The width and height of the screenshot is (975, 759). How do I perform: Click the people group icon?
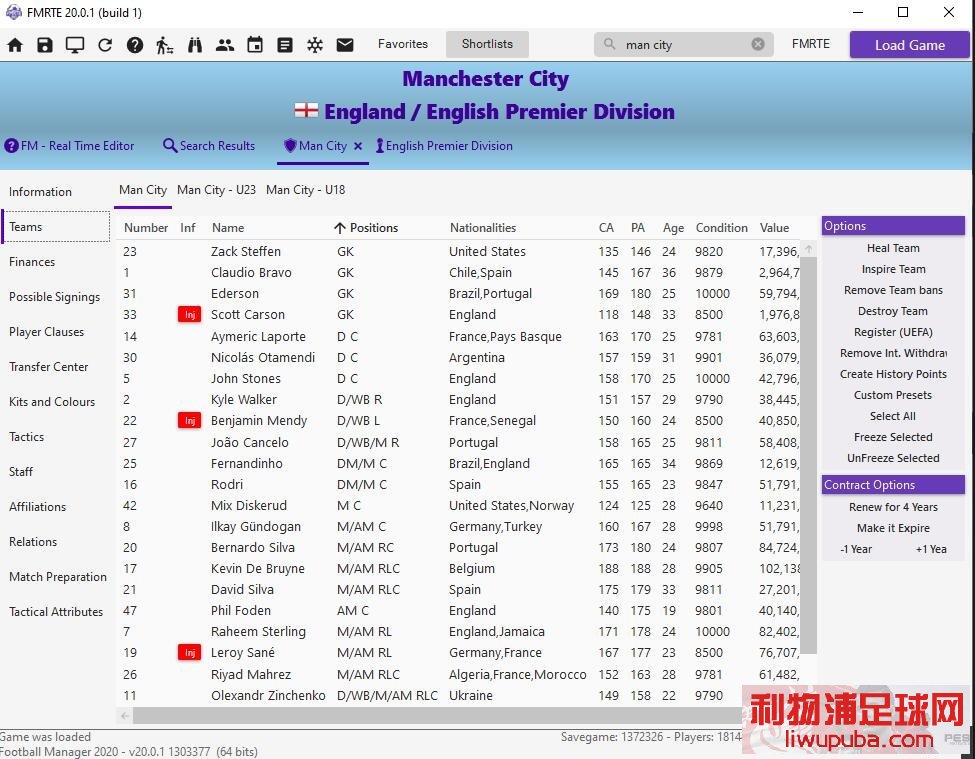pyautogui.click(x=225, y=45)
